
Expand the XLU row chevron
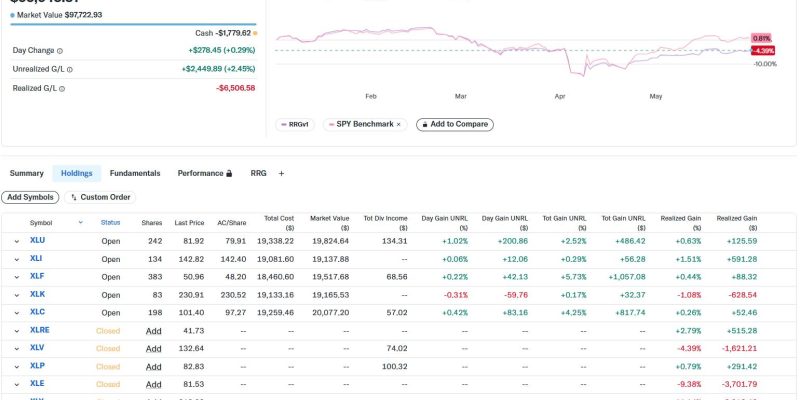(16, 241)
